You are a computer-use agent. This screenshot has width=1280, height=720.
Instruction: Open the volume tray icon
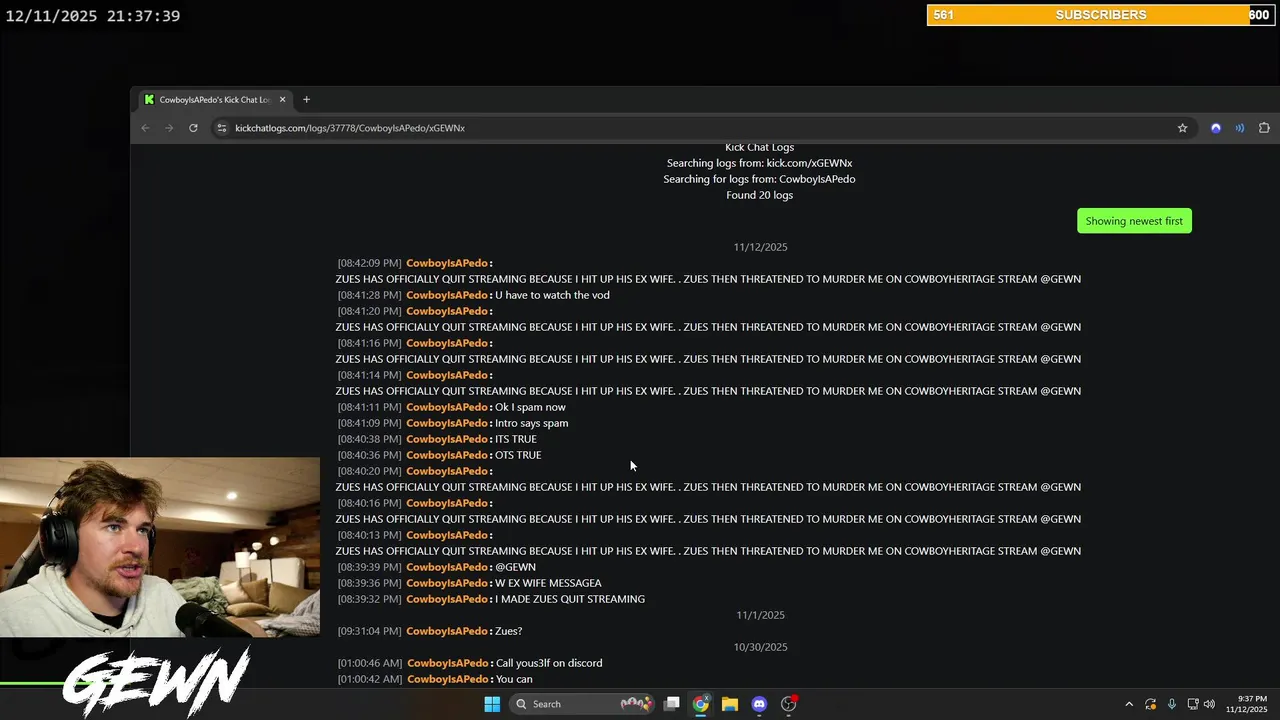tap(1209, 704)
